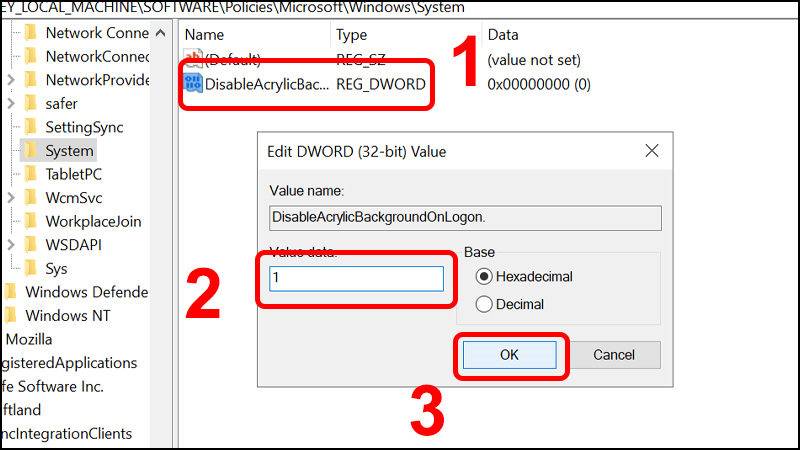Image resolution: width=800 pixels, height=450 pixels.
Task: Confirm with the OK button
Action: click(x=509, y=355)
